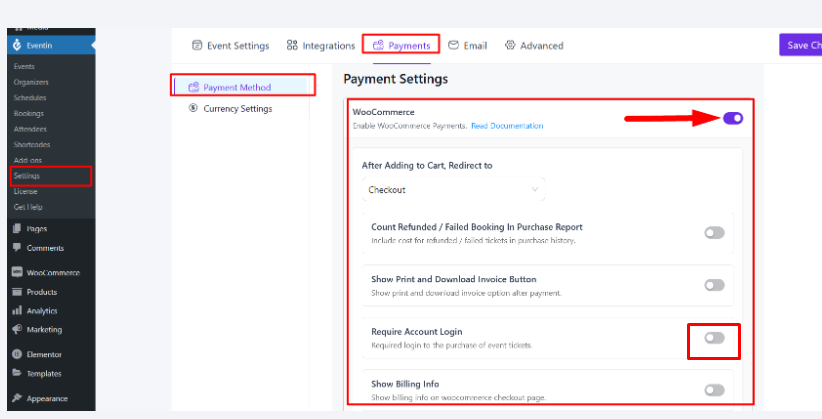
Task: Click the 'Require Account Login' label text
Action: point(417,331)
